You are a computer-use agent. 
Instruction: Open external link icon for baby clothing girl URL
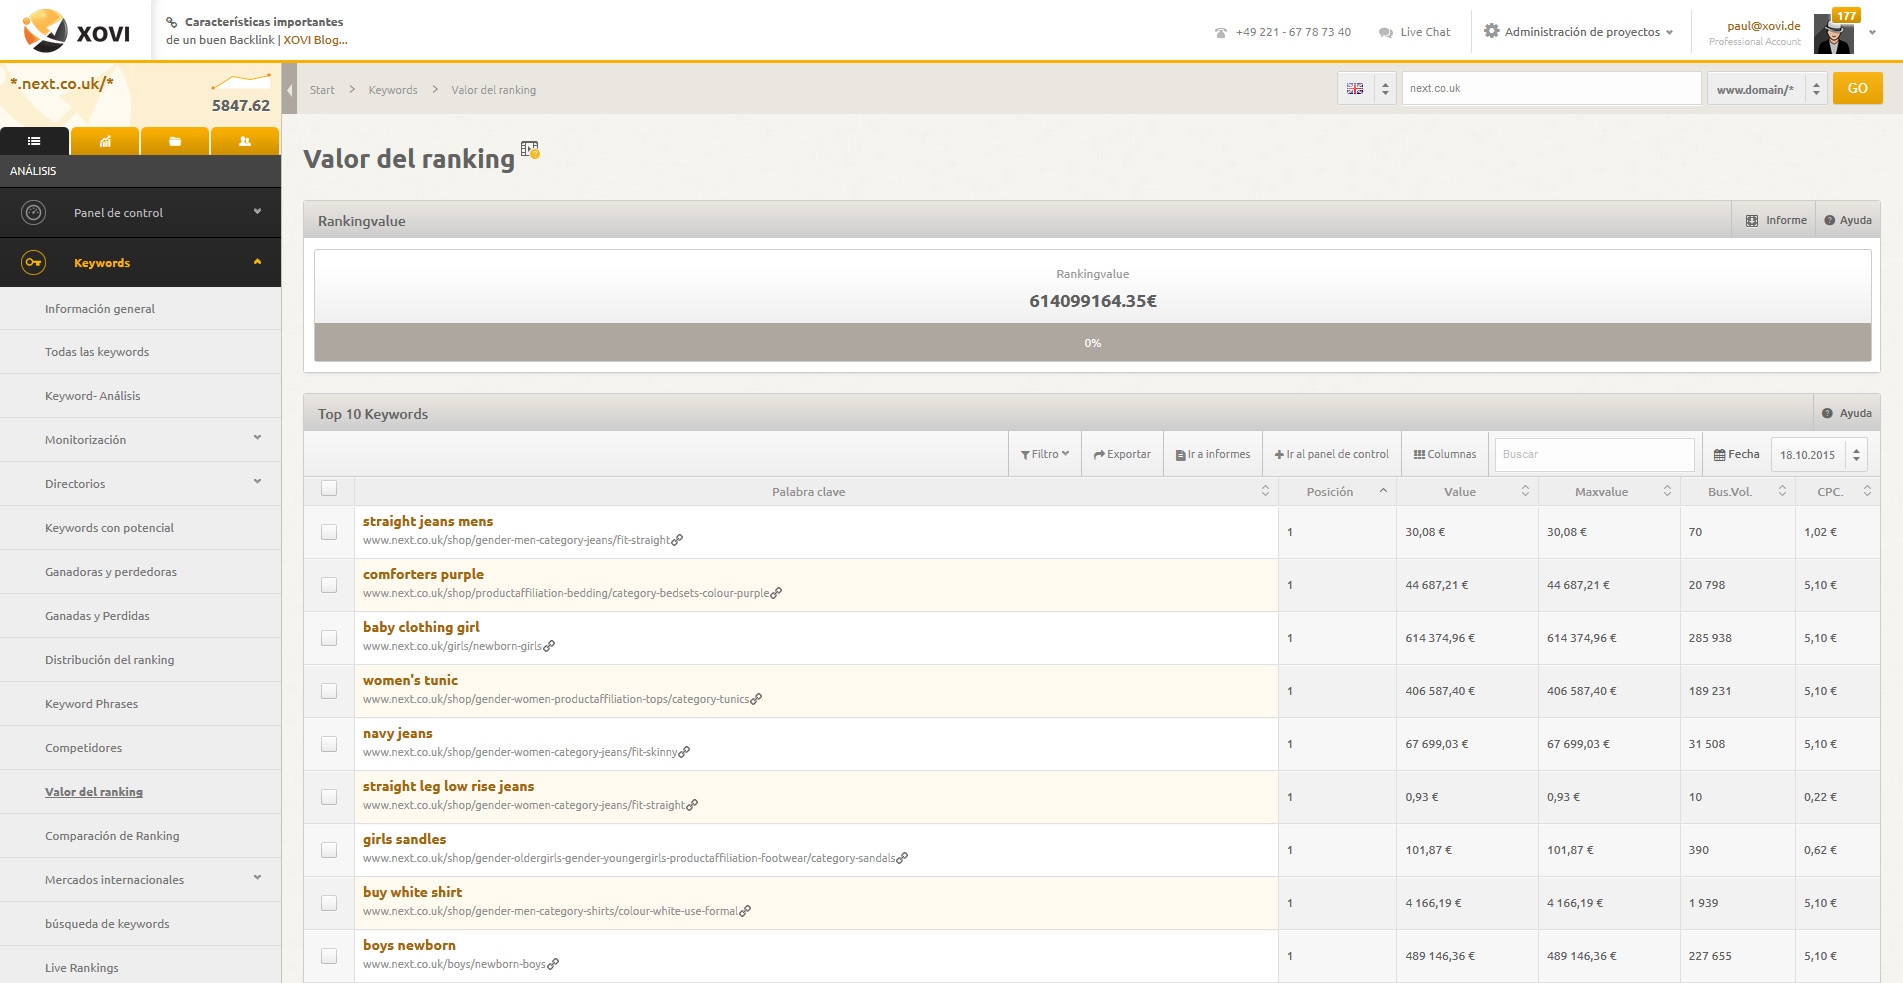549,646
